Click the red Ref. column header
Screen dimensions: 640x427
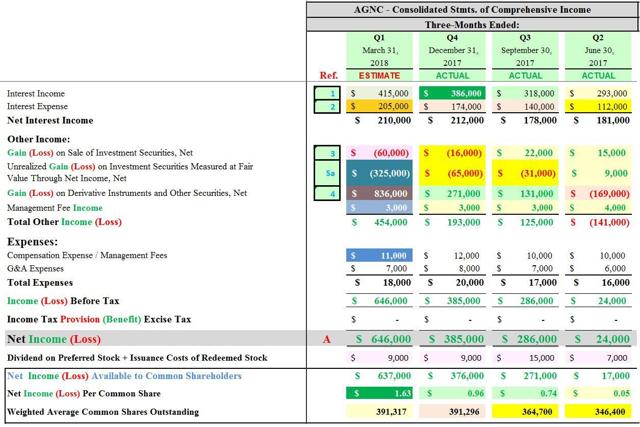pyautogui.click(x=329, y=76)
